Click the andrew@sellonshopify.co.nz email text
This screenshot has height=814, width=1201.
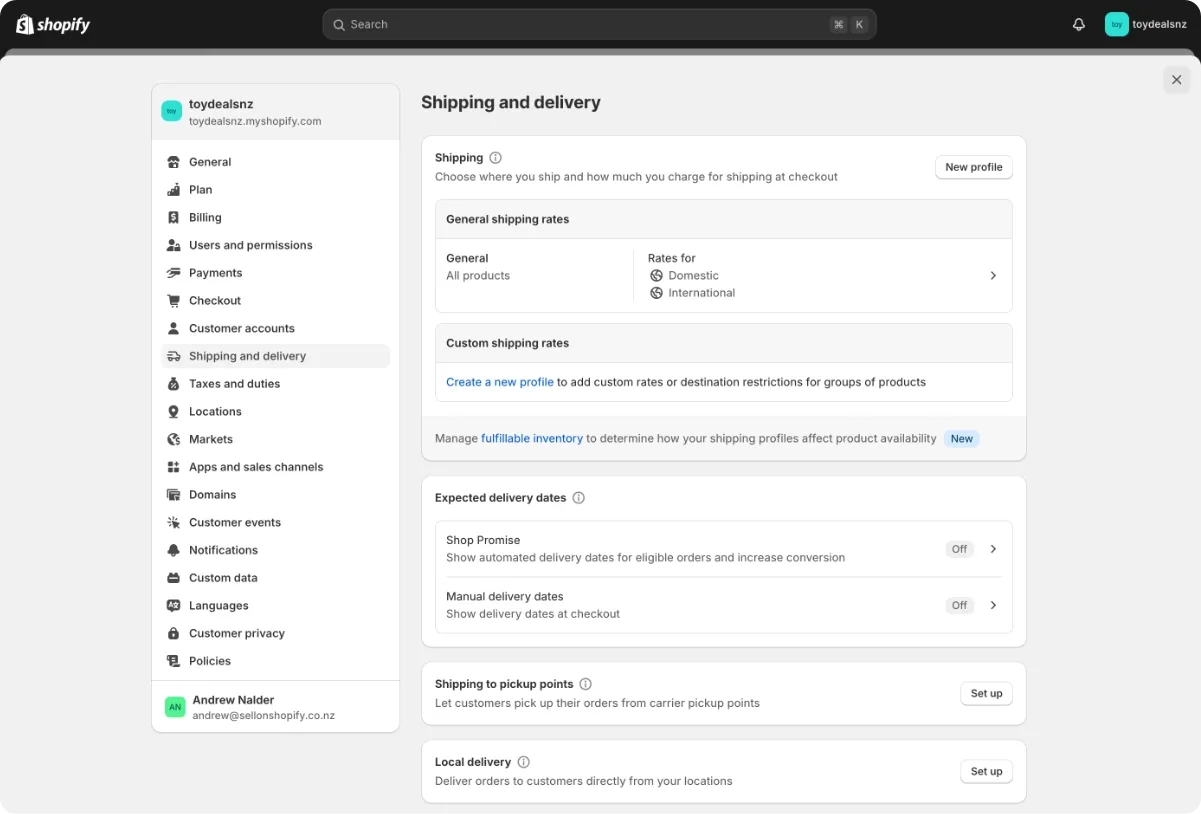click(263, 716)
